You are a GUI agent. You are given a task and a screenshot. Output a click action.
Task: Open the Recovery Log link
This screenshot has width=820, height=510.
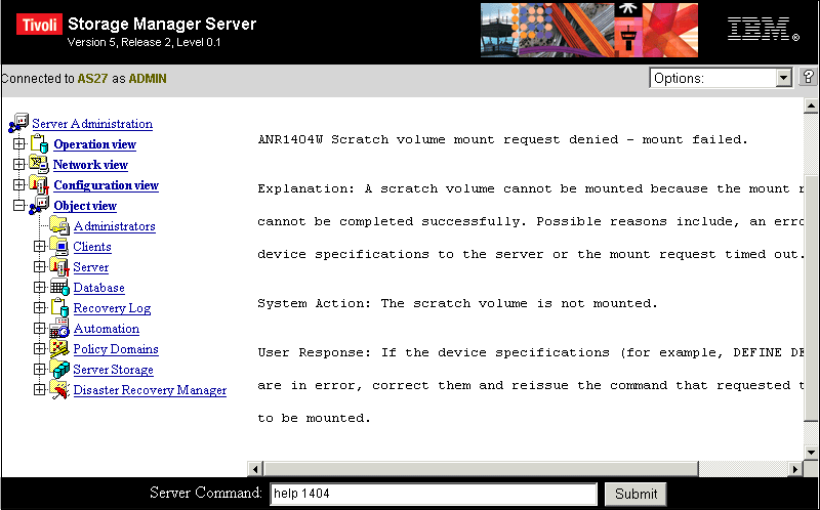(x=112, y=308)
